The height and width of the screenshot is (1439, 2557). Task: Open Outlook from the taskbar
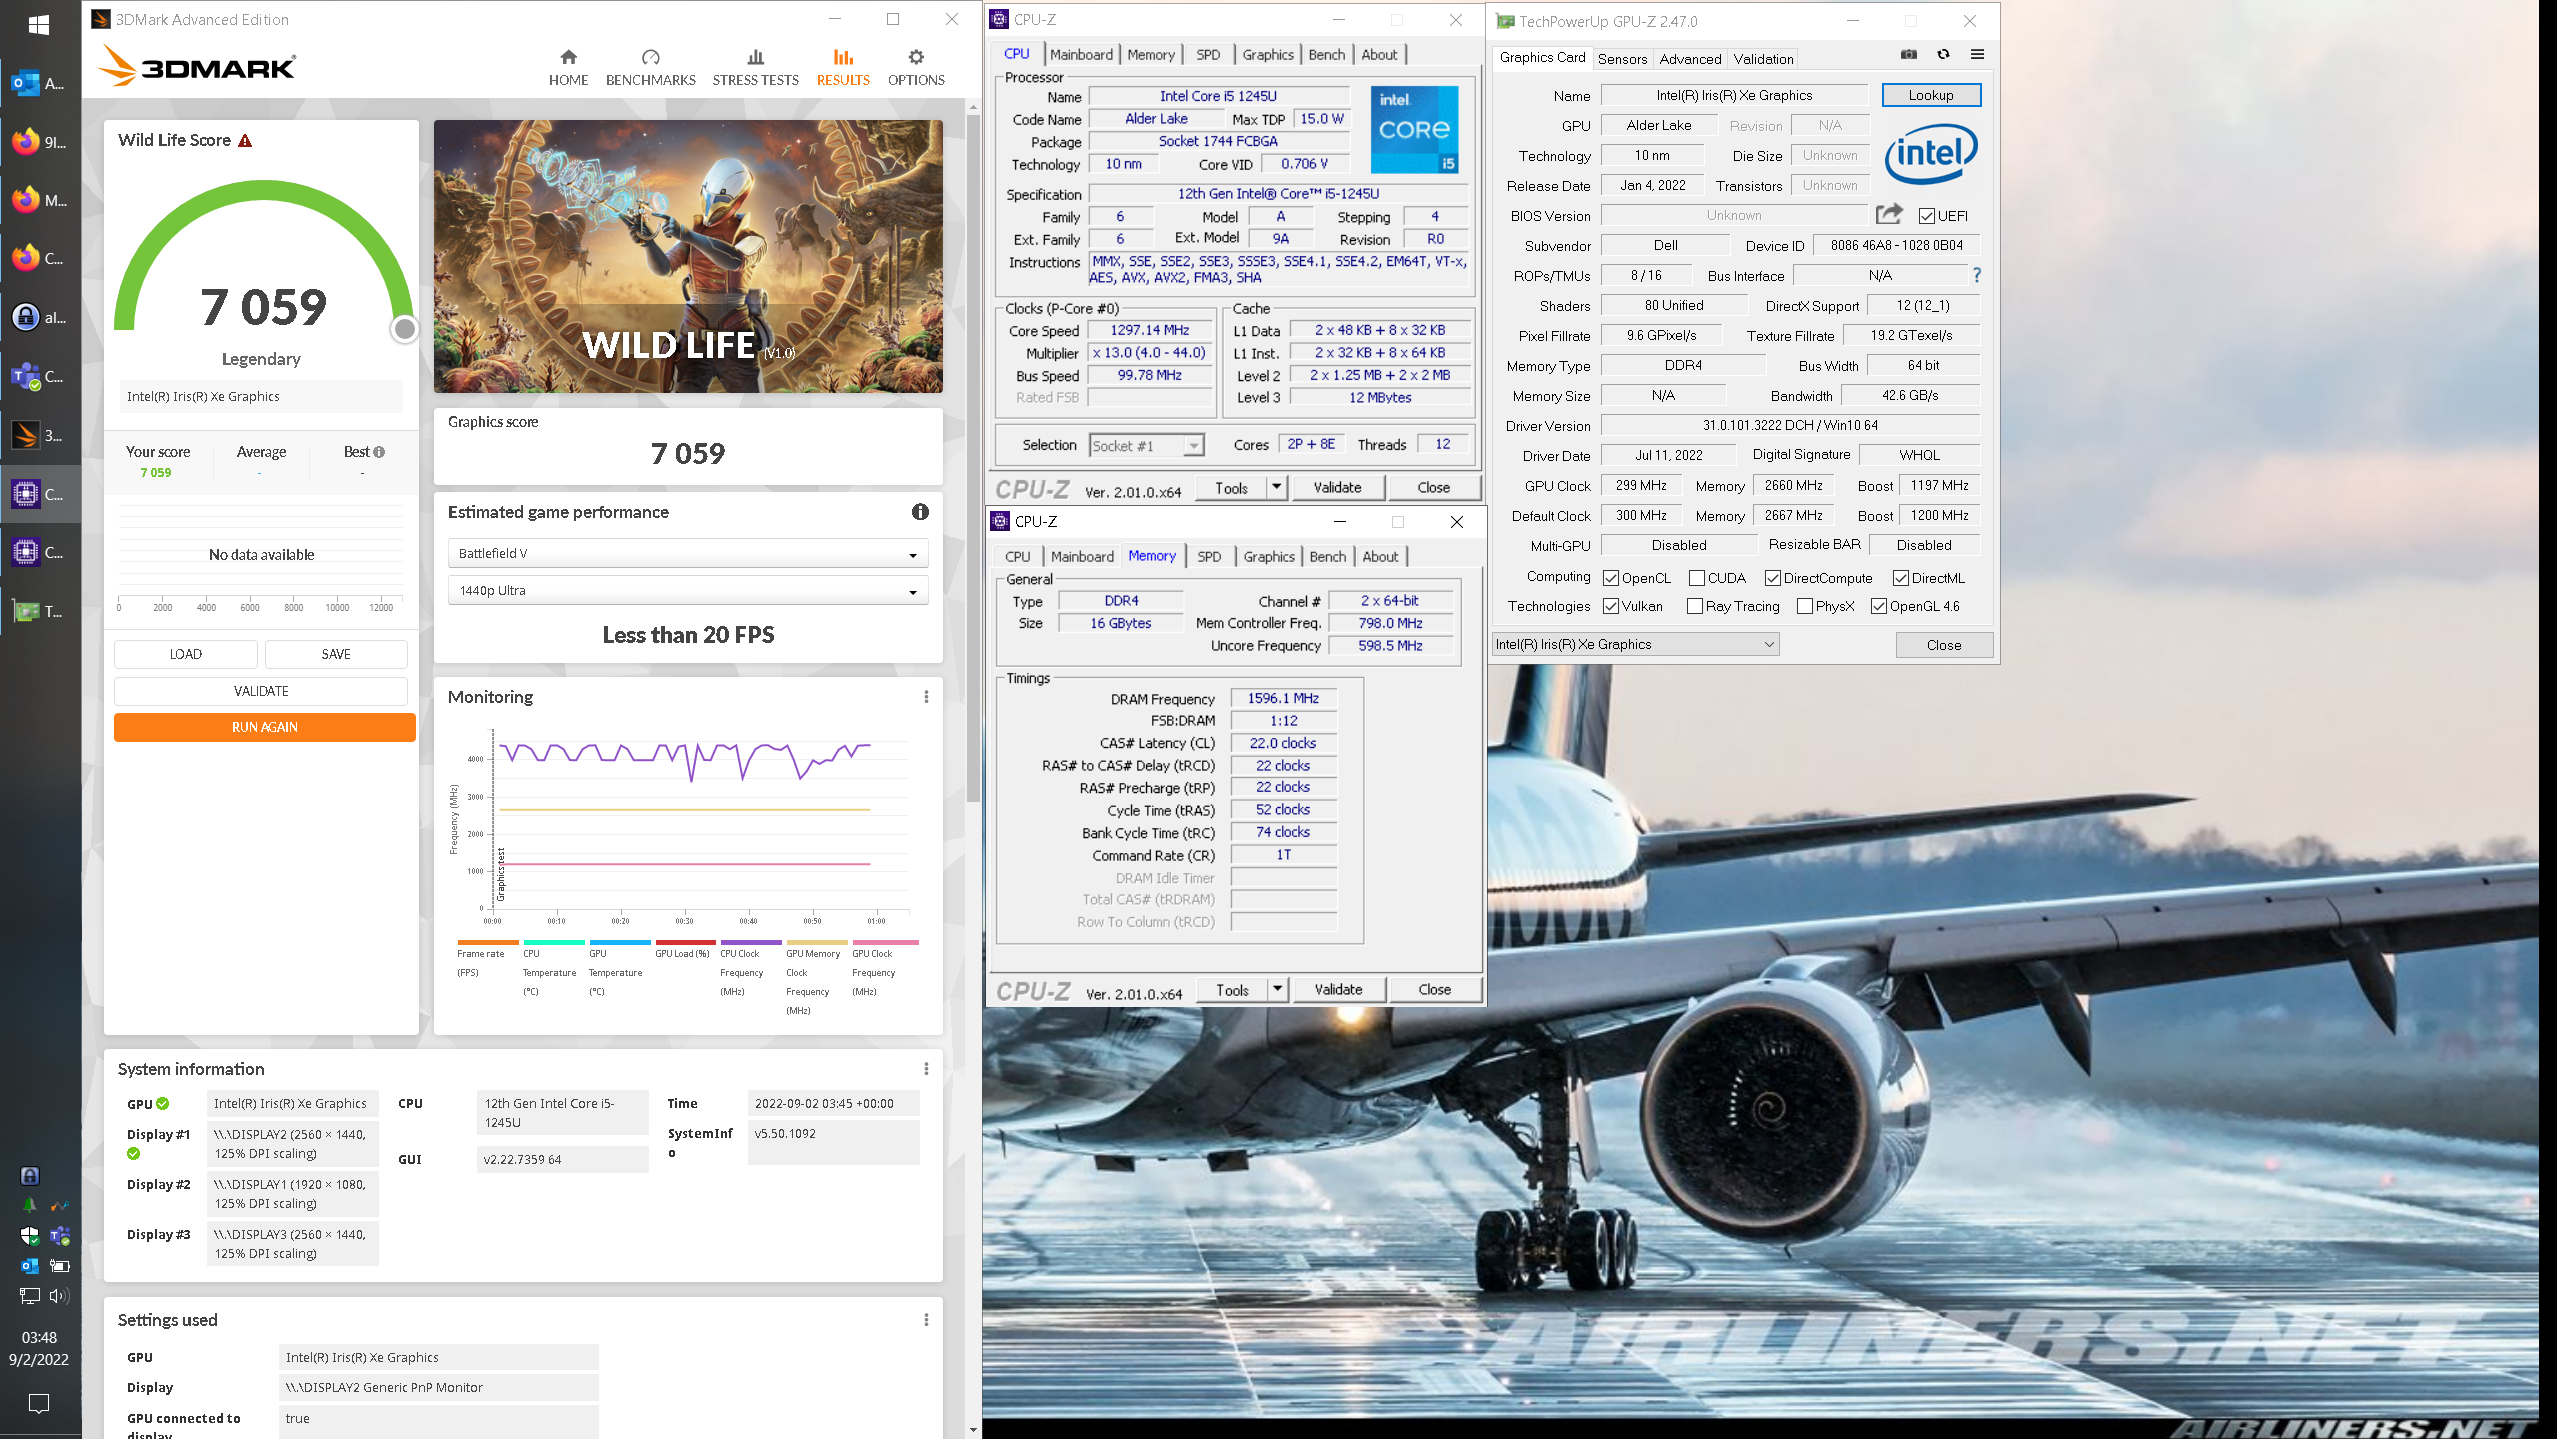[x=40, y=84]
